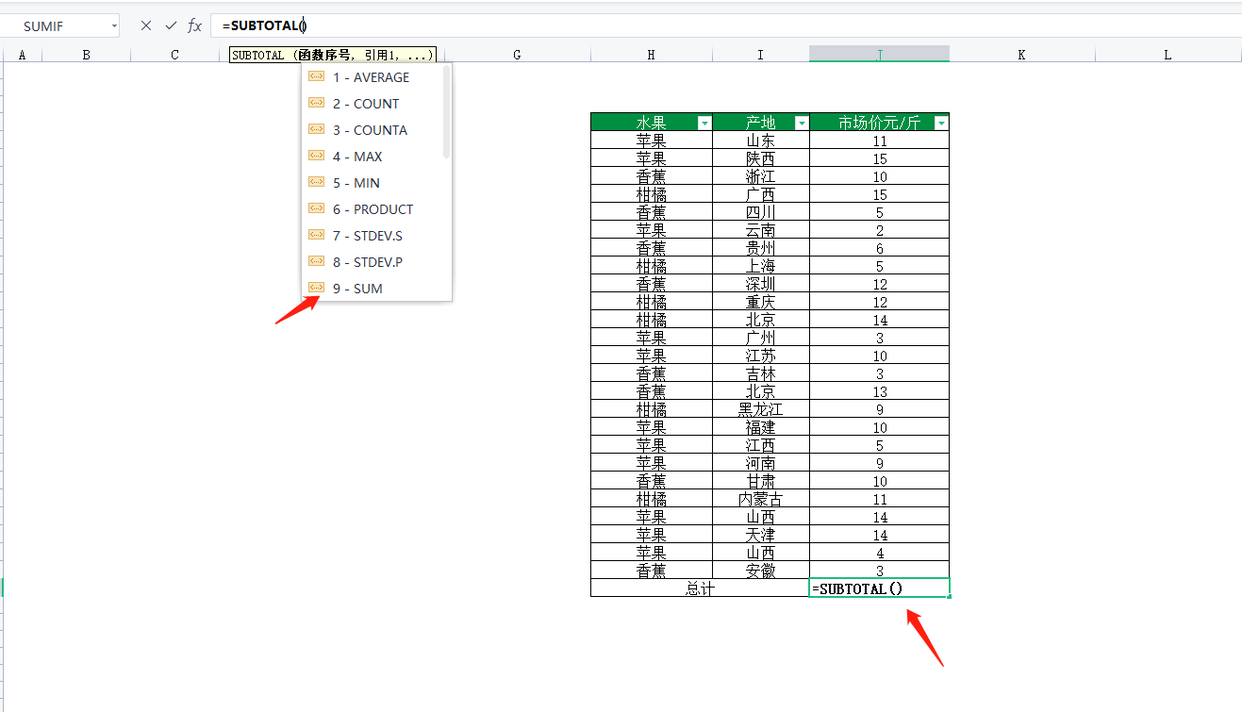Confirm the formula with the checkmark icon
The width and height of the screenshot is (1242, 712).
[170, 26]
